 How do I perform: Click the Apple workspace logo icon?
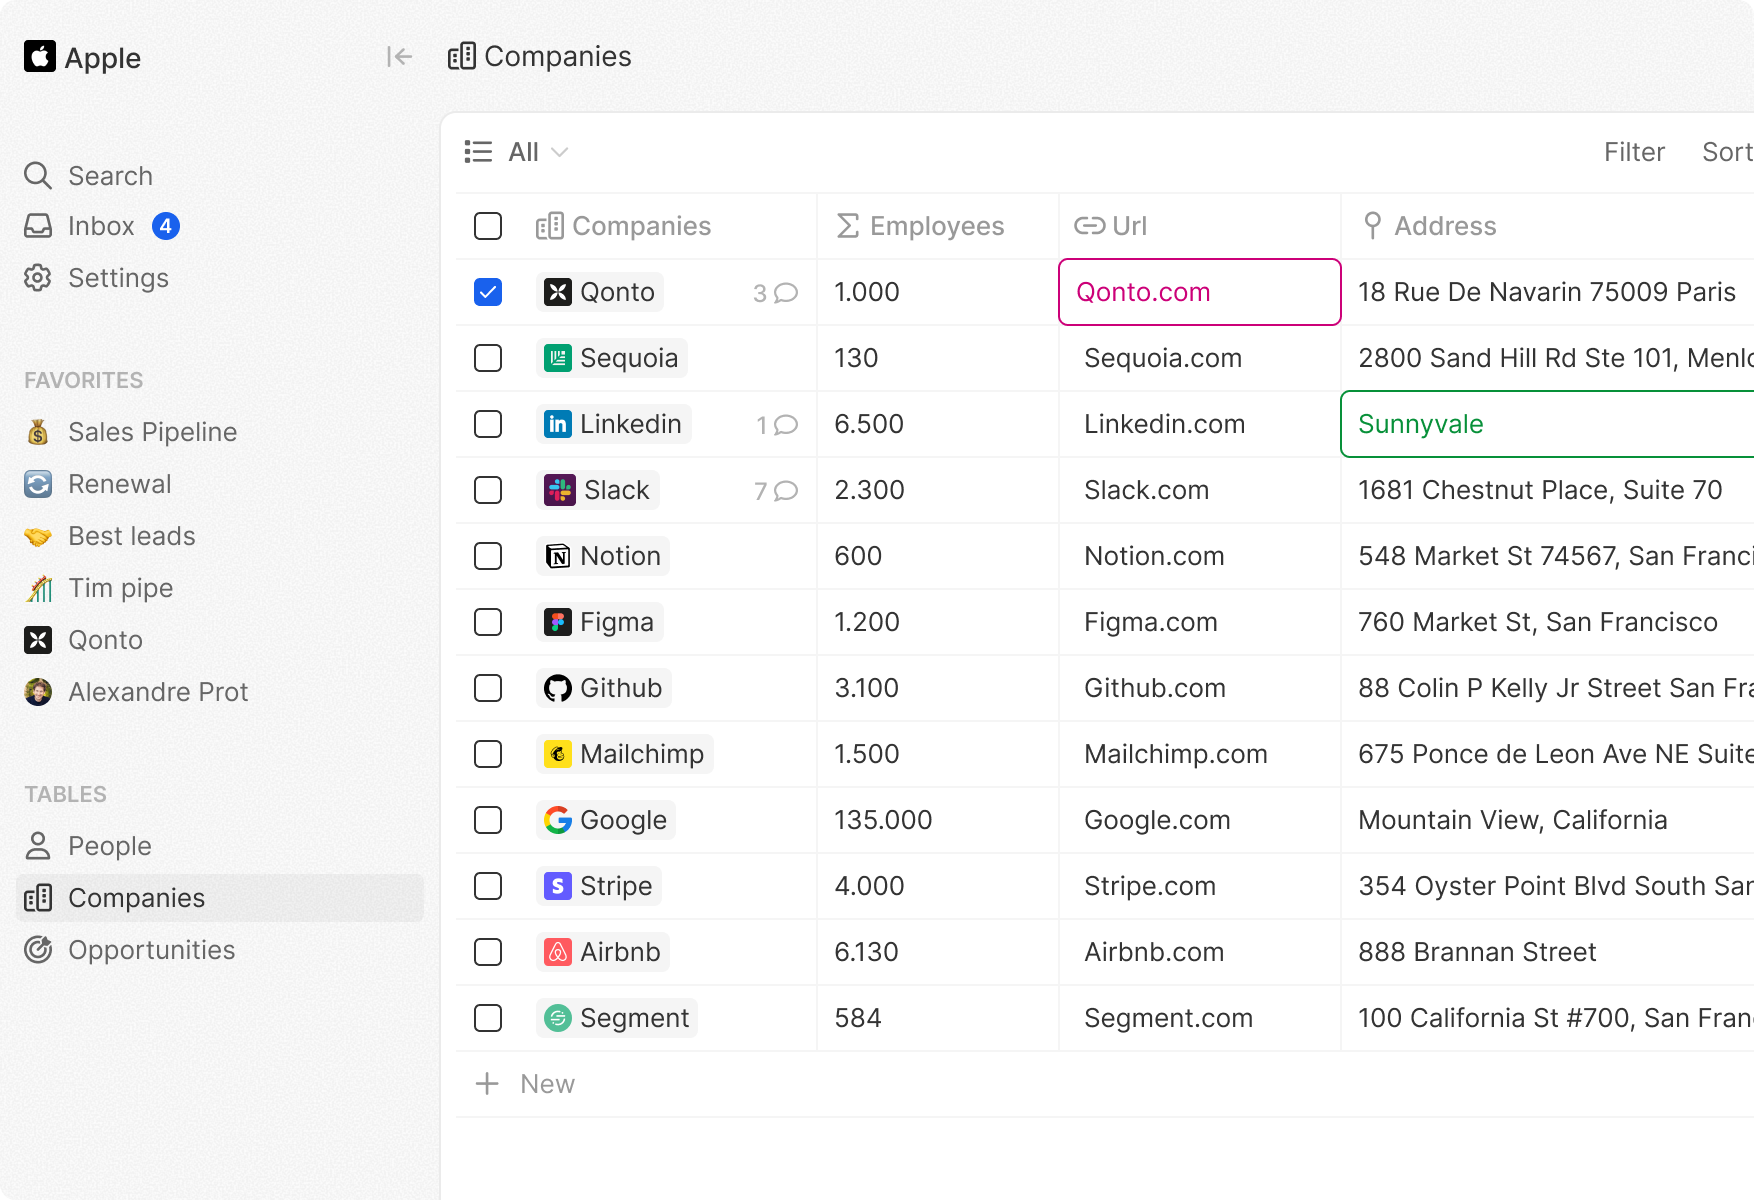pyautogui.click(x=40, y=57)
